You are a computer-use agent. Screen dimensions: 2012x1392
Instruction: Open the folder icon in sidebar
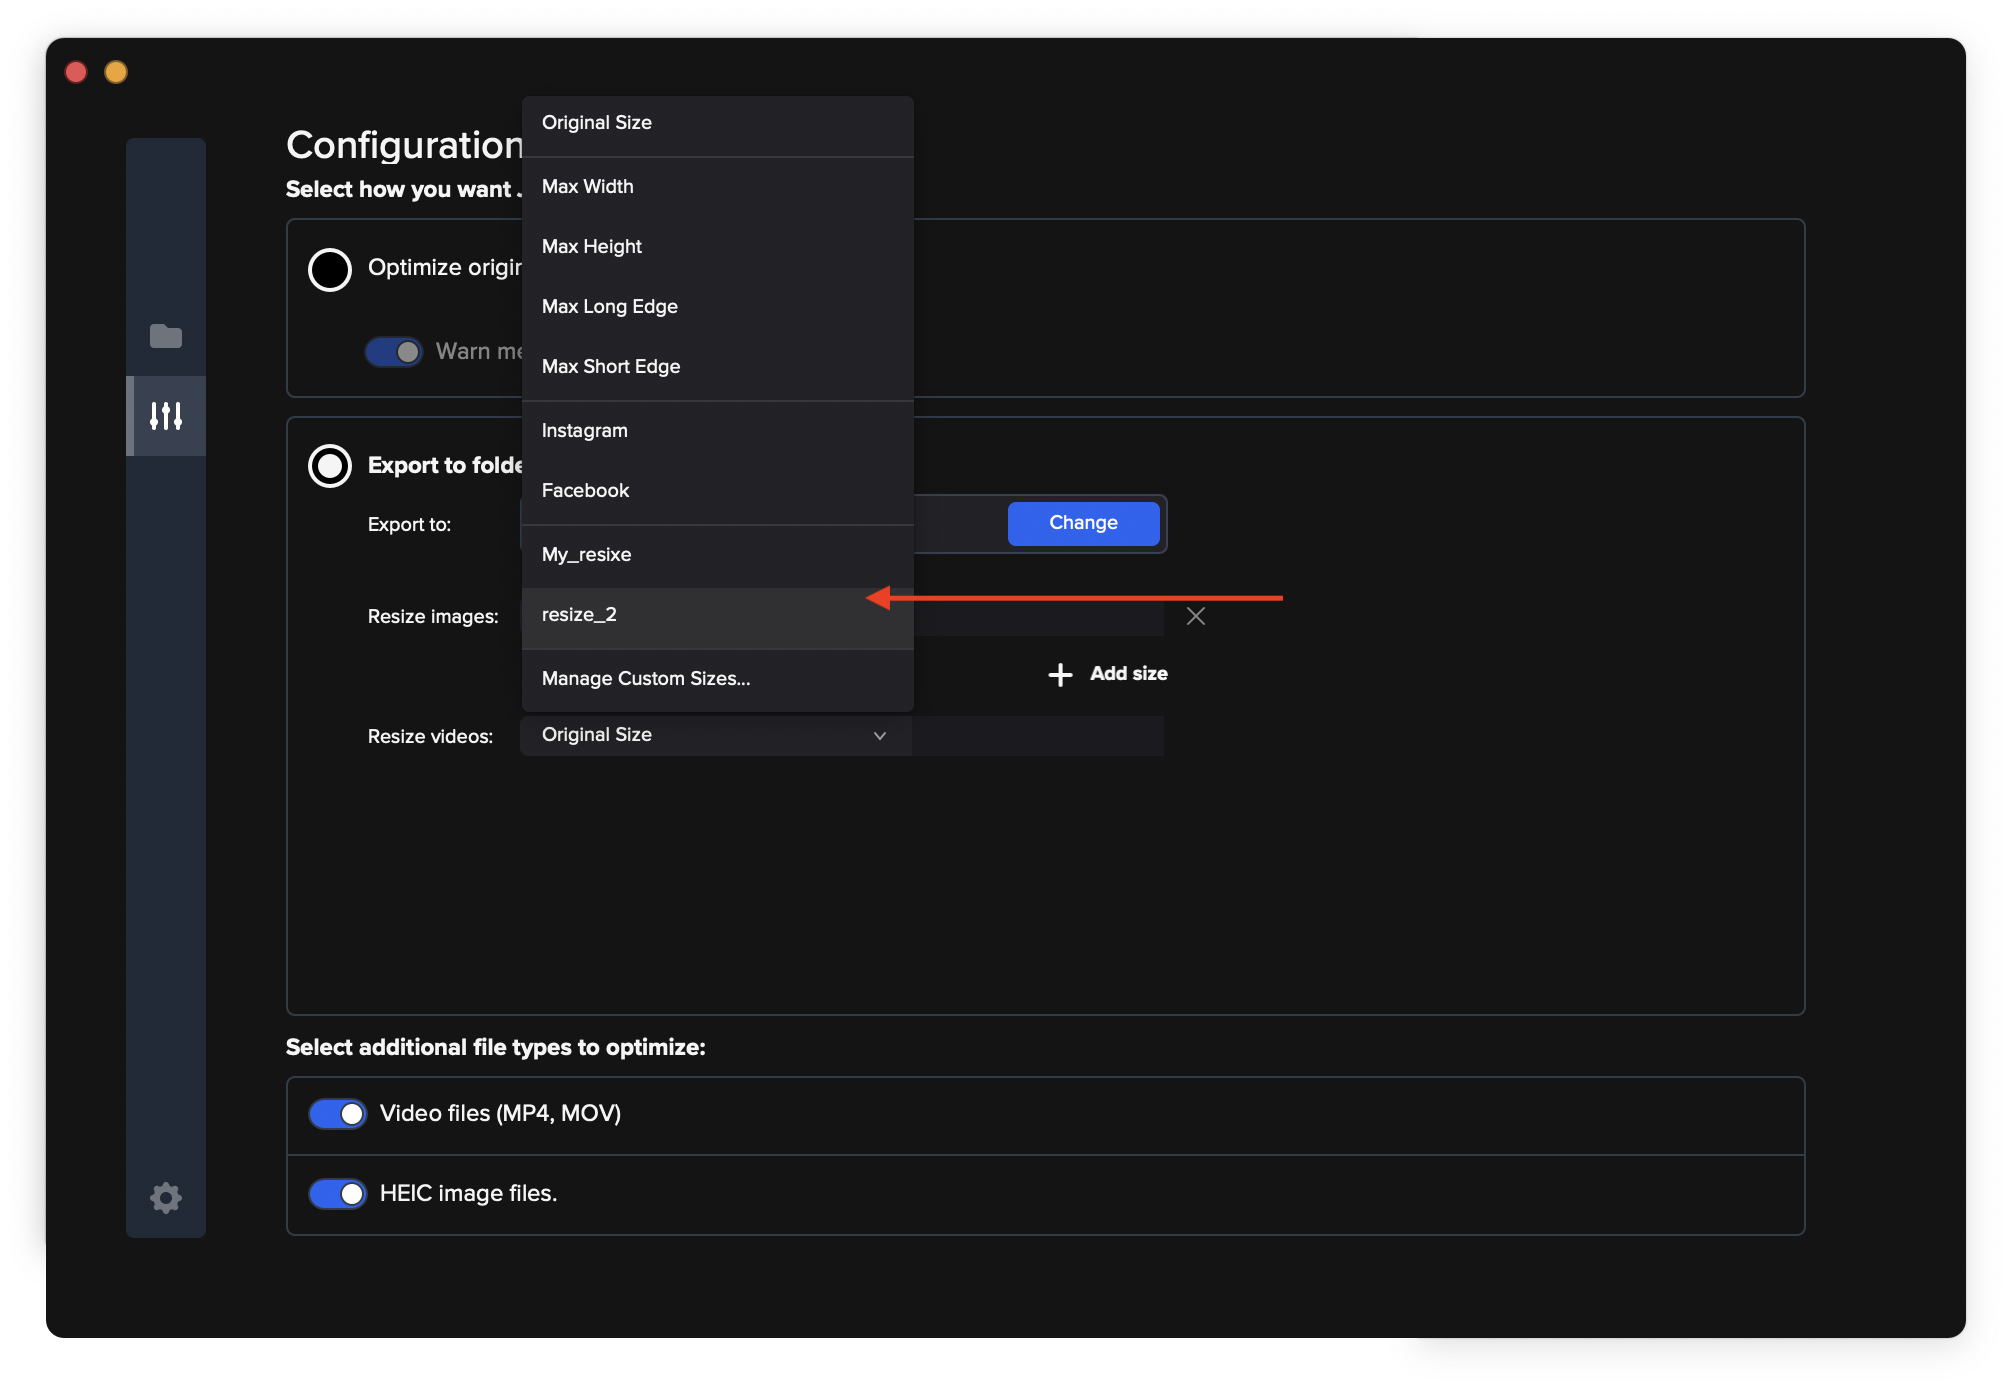click(x=165, y=336)
